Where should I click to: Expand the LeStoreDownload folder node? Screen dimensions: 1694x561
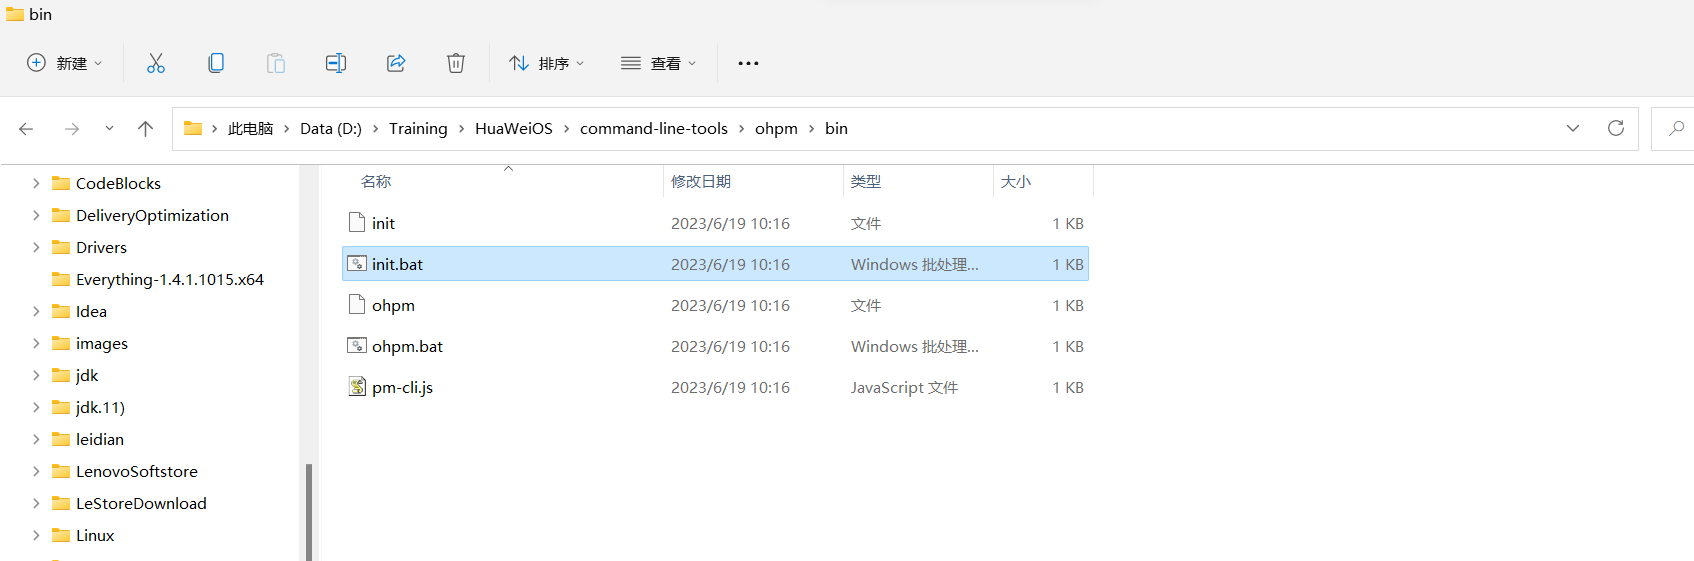coord(36,503)
